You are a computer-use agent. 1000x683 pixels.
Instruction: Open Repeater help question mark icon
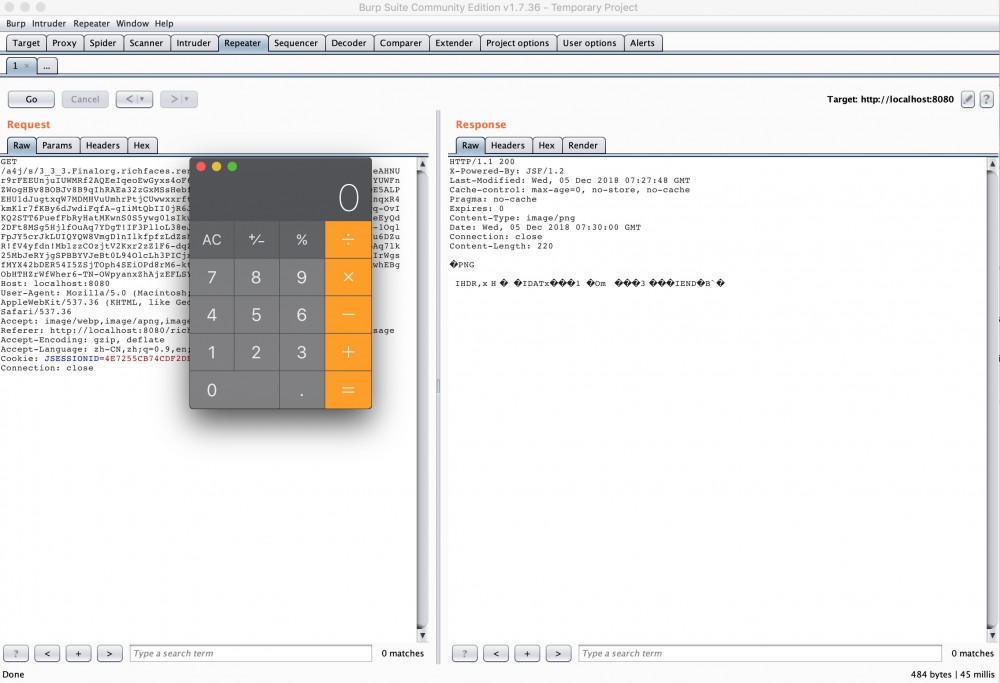(x=986, y=99)
